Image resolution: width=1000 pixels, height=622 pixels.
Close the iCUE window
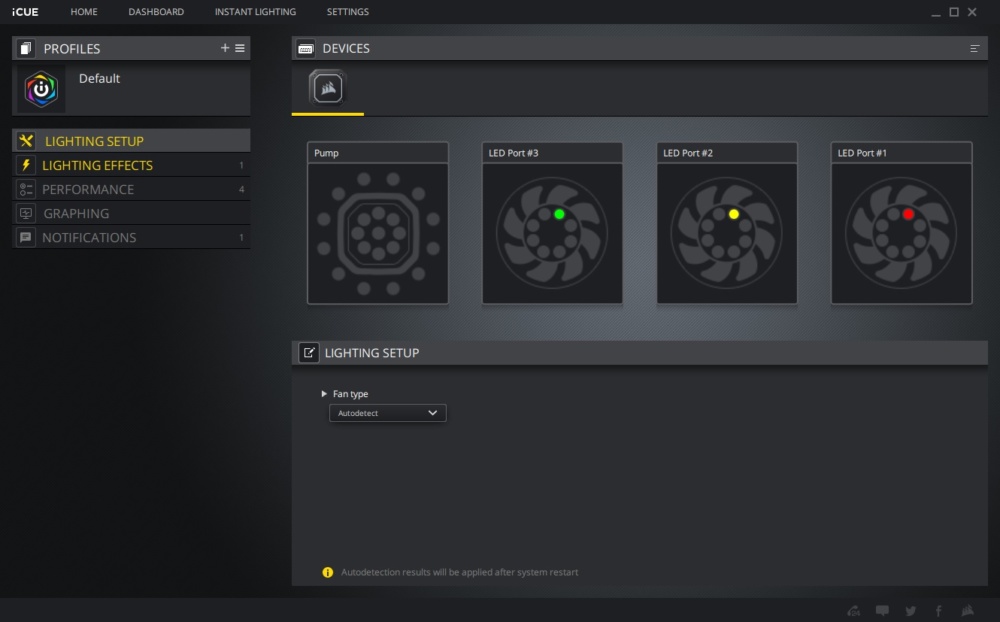click(972, 11)
